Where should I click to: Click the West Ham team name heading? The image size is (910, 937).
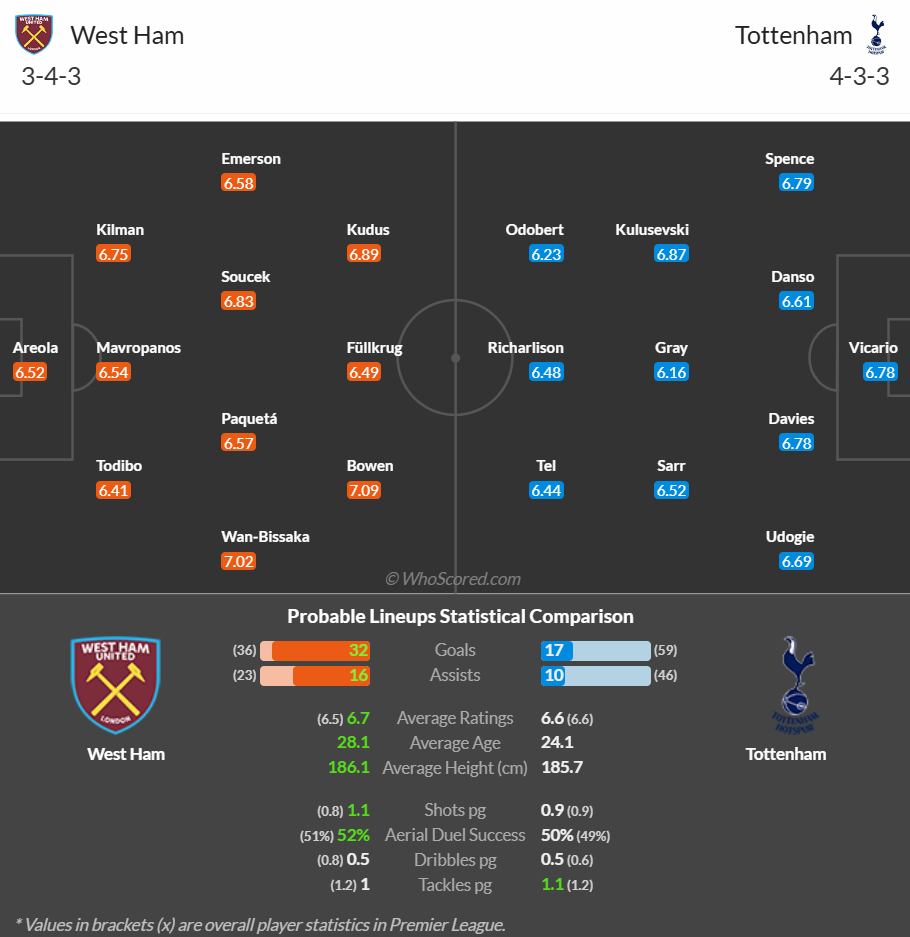tap(127, 35)
